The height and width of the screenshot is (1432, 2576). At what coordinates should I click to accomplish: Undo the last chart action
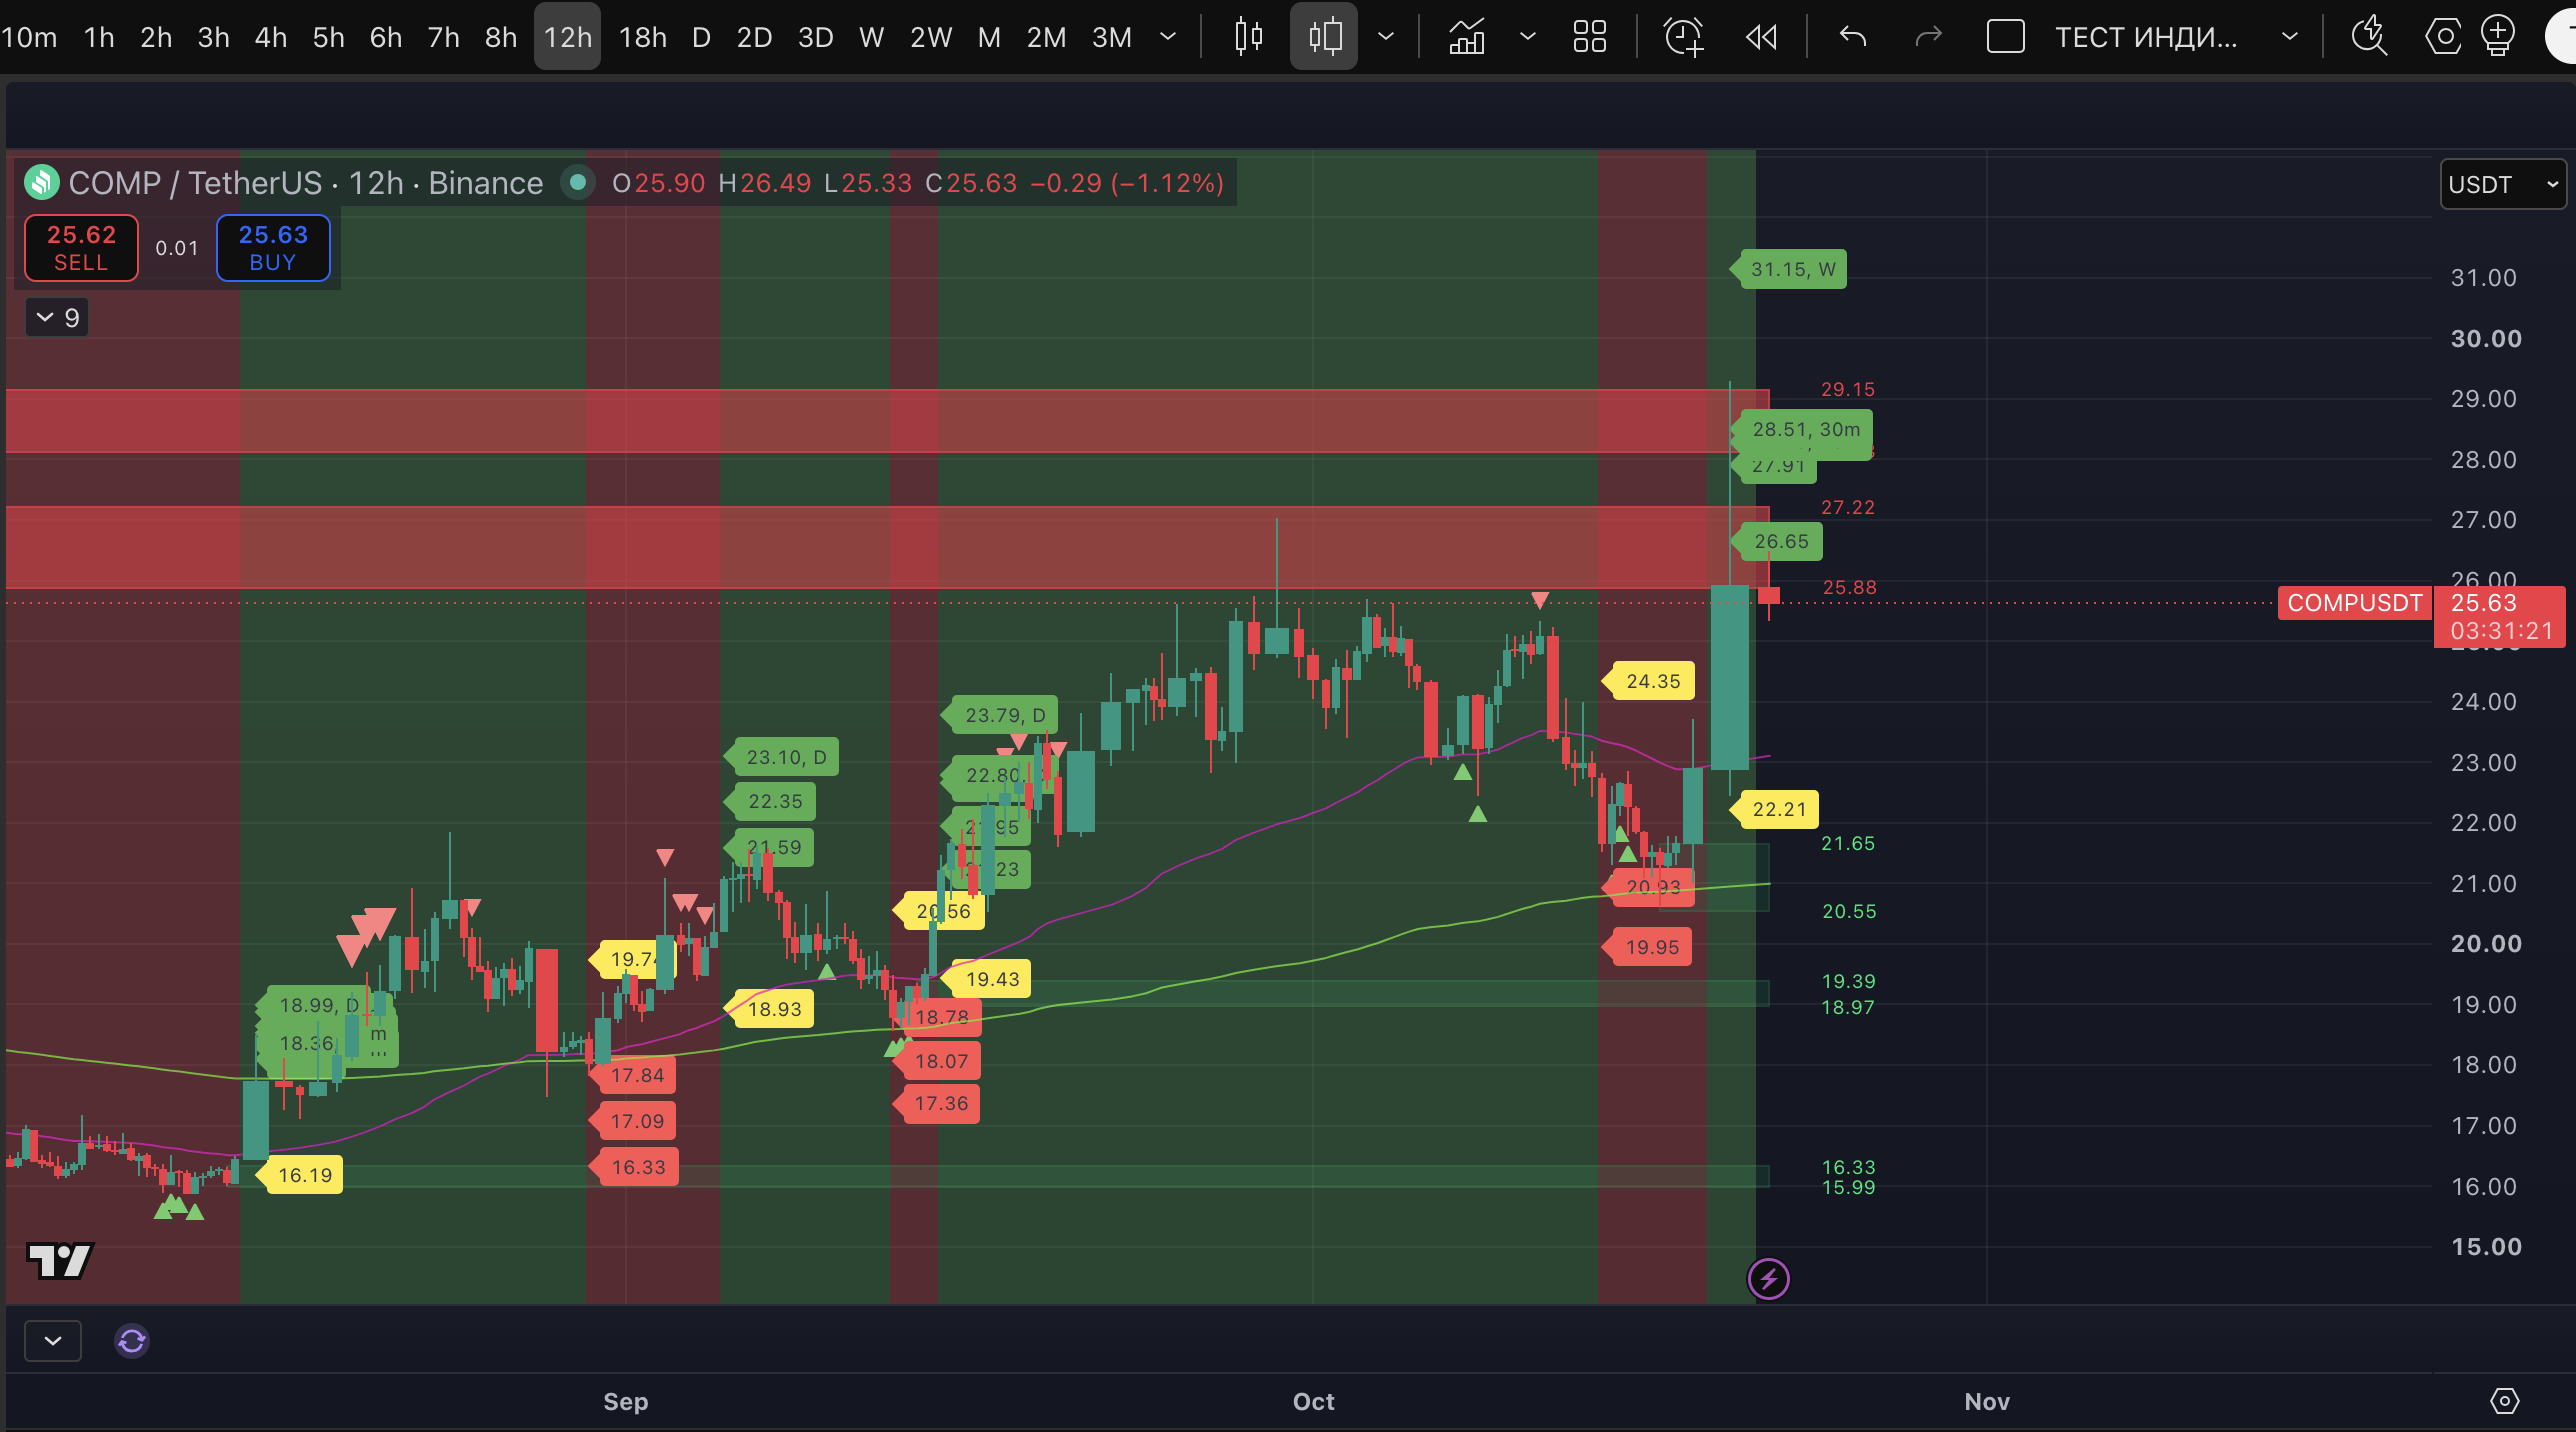(x=1852, y=37)
